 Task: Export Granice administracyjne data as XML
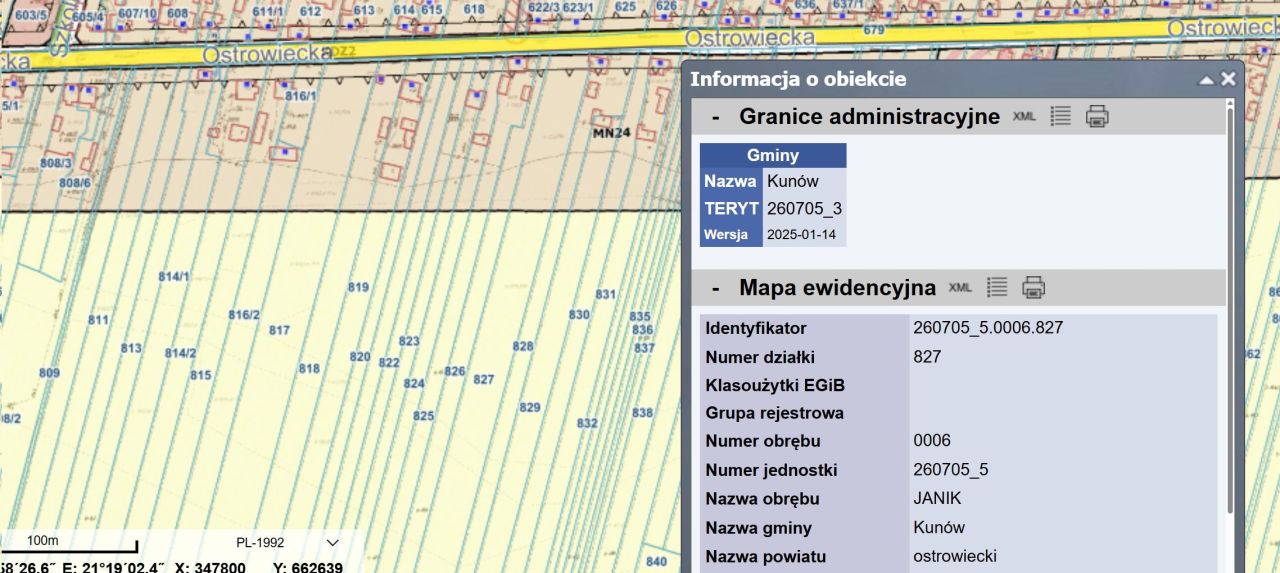click(x=1024, y=116)
